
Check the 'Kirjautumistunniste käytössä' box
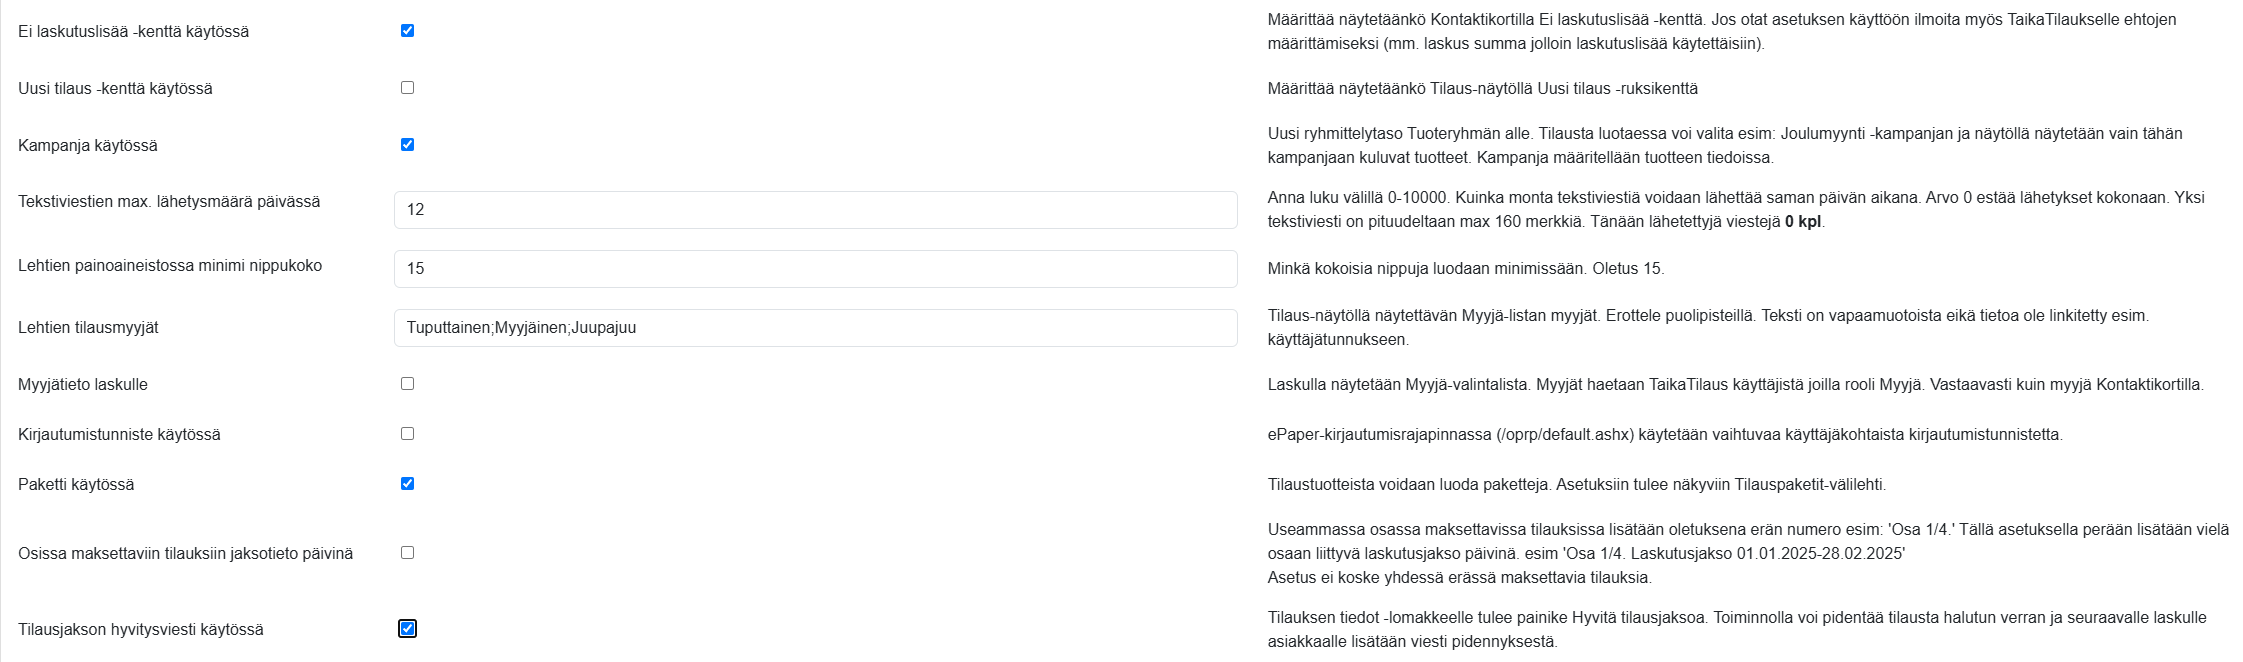406,433
